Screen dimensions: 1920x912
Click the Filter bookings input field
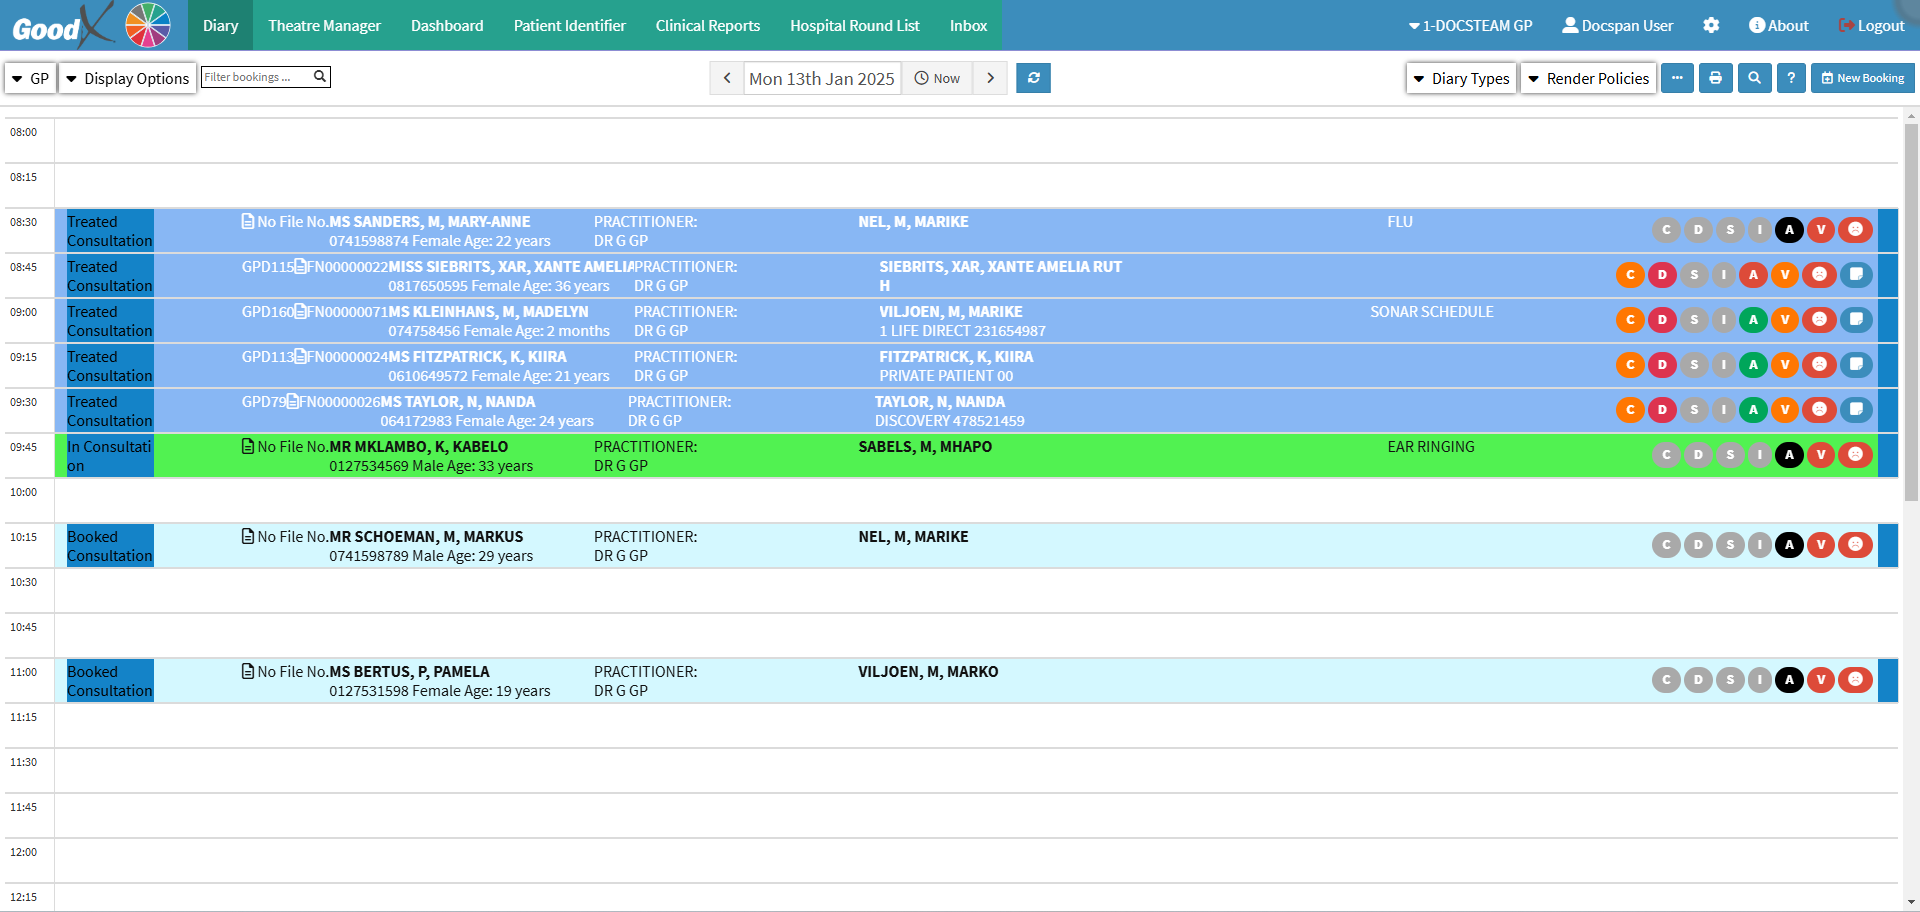(x=257, y=77)
